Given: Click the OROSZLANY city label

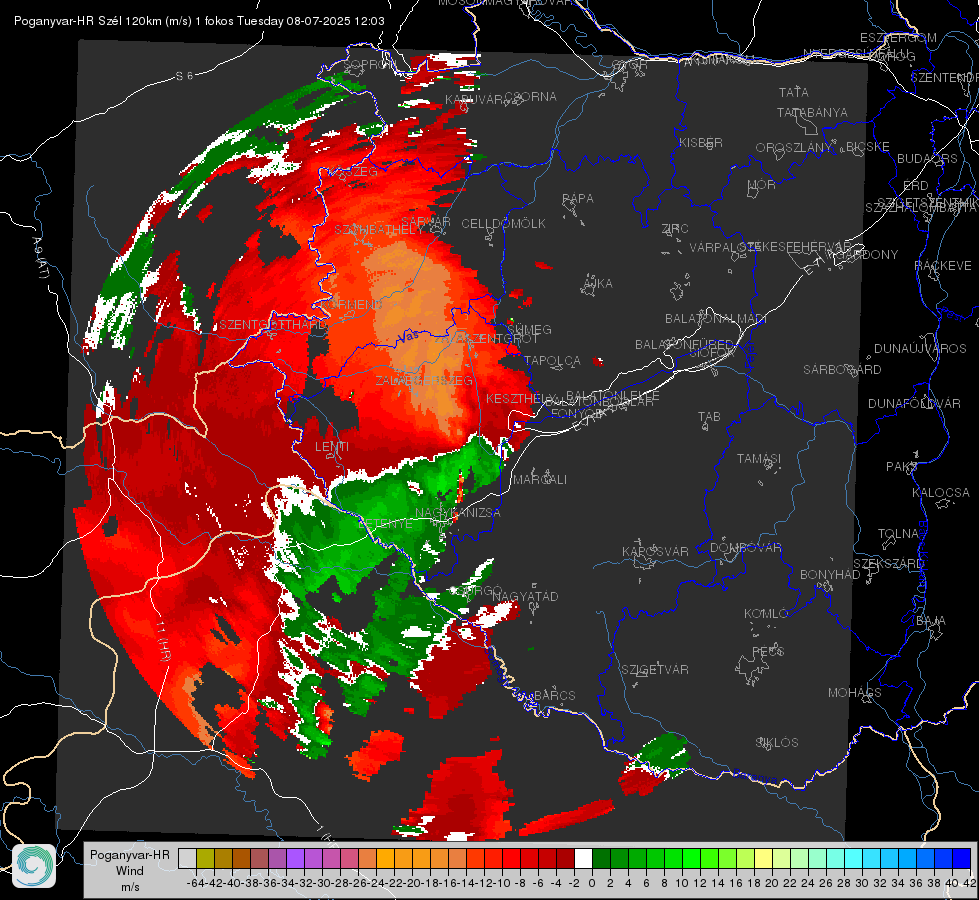Looking at the screenshot, I should pos(794,147).
